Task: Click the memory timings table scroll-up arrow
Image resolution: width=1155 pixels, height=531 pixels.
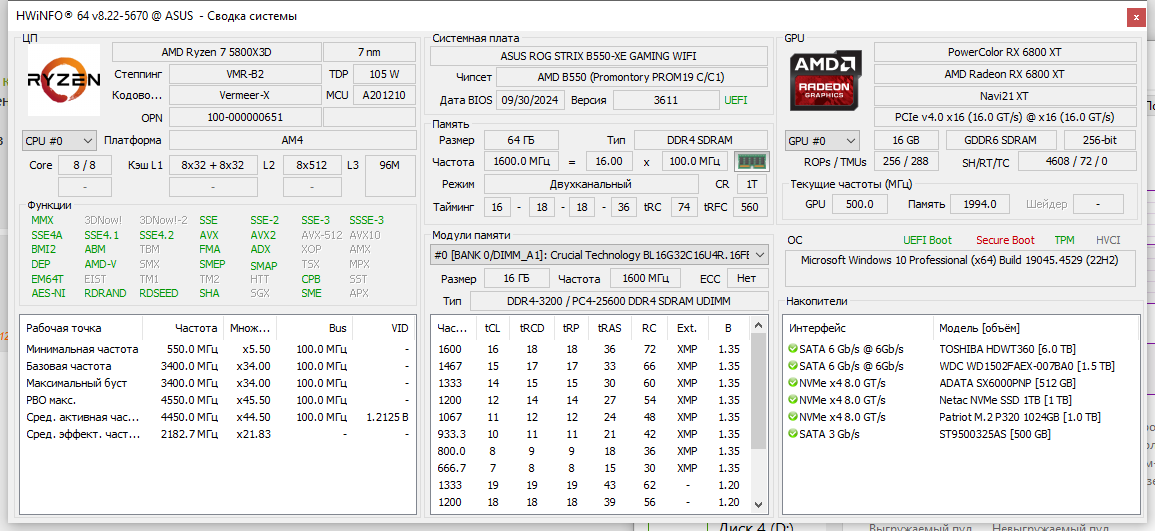Action: 758,325
